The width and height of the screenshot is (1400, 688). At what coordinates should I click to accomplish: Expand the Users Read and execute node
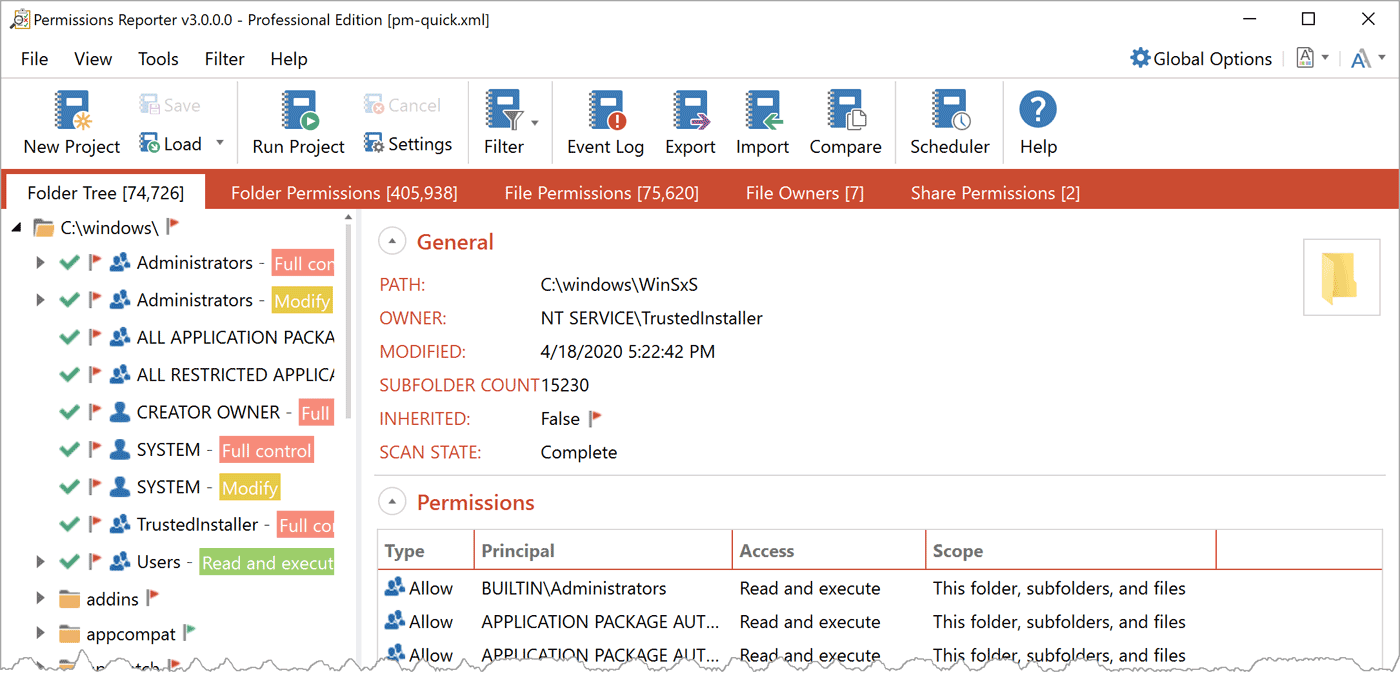click(40, 562)
